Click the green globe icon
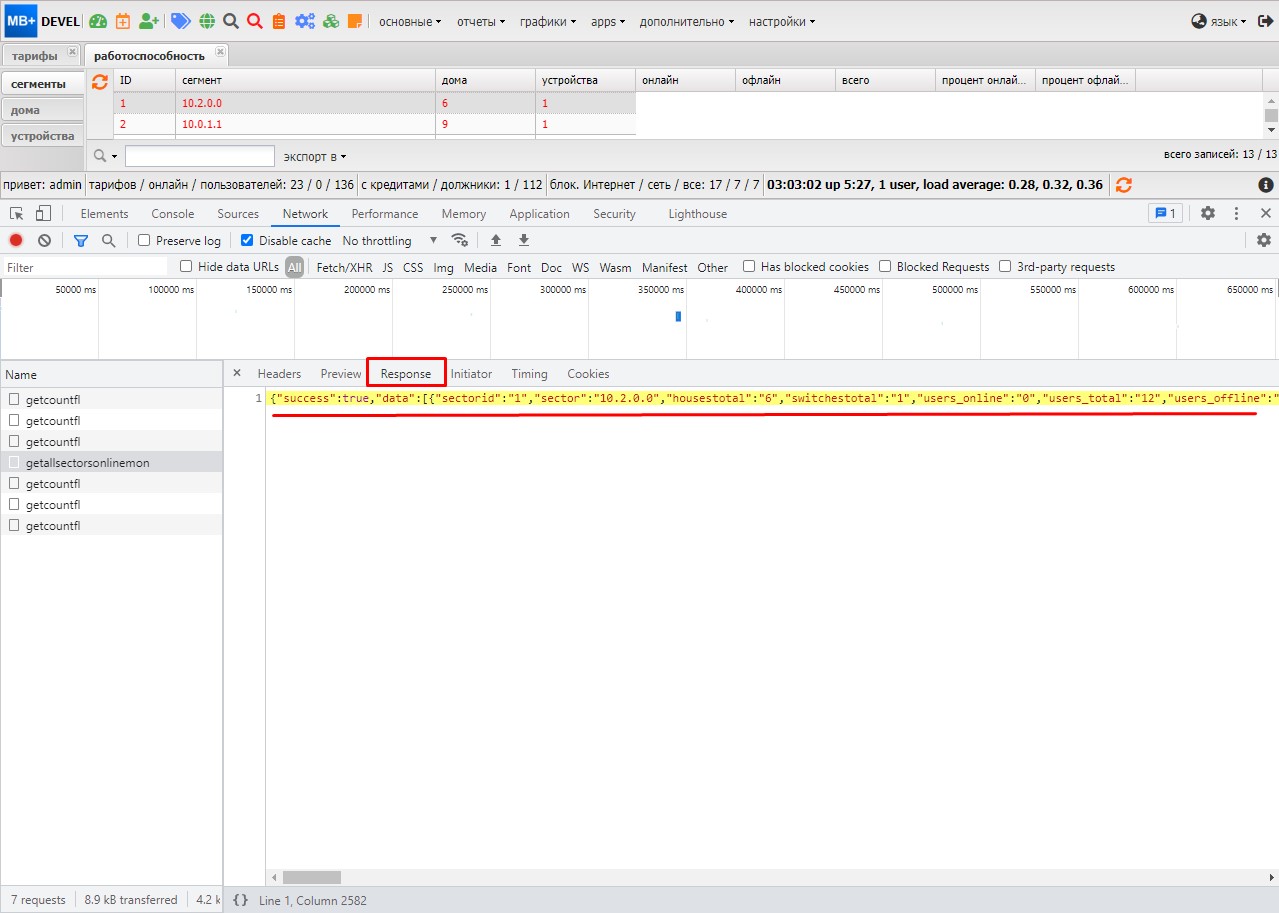Screen dimensions: 1279x913 click(207, 21)
